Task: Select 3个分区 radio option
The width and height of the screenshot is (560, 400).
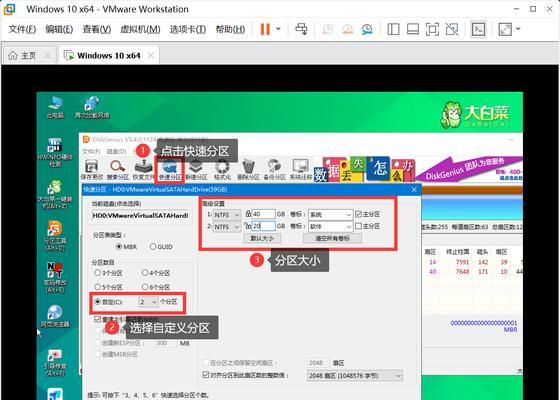Action: (97, 273)
